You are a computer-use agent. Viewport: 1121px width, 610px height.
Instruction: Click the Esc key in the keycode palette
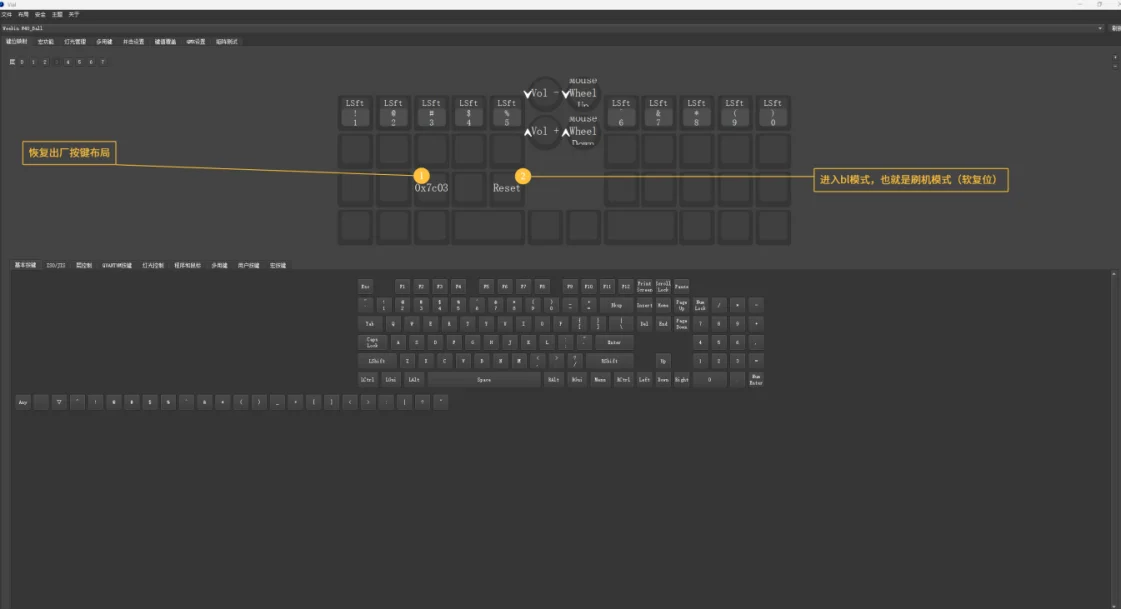(366, 286)
